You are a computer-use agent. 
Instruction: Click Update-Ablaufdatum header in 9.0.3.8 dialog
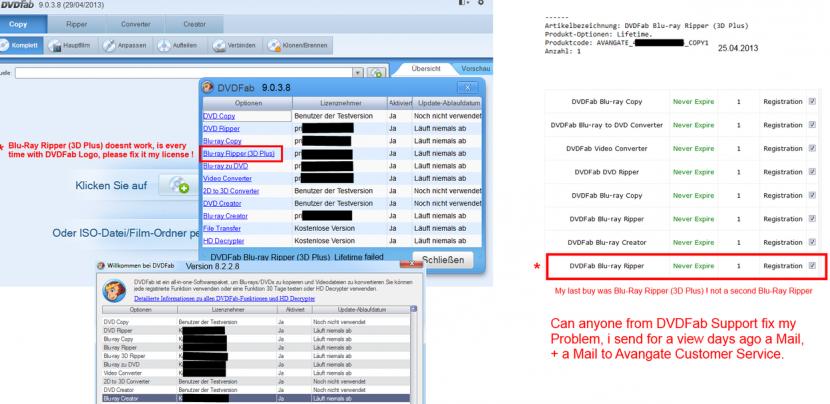pos(447,103)
